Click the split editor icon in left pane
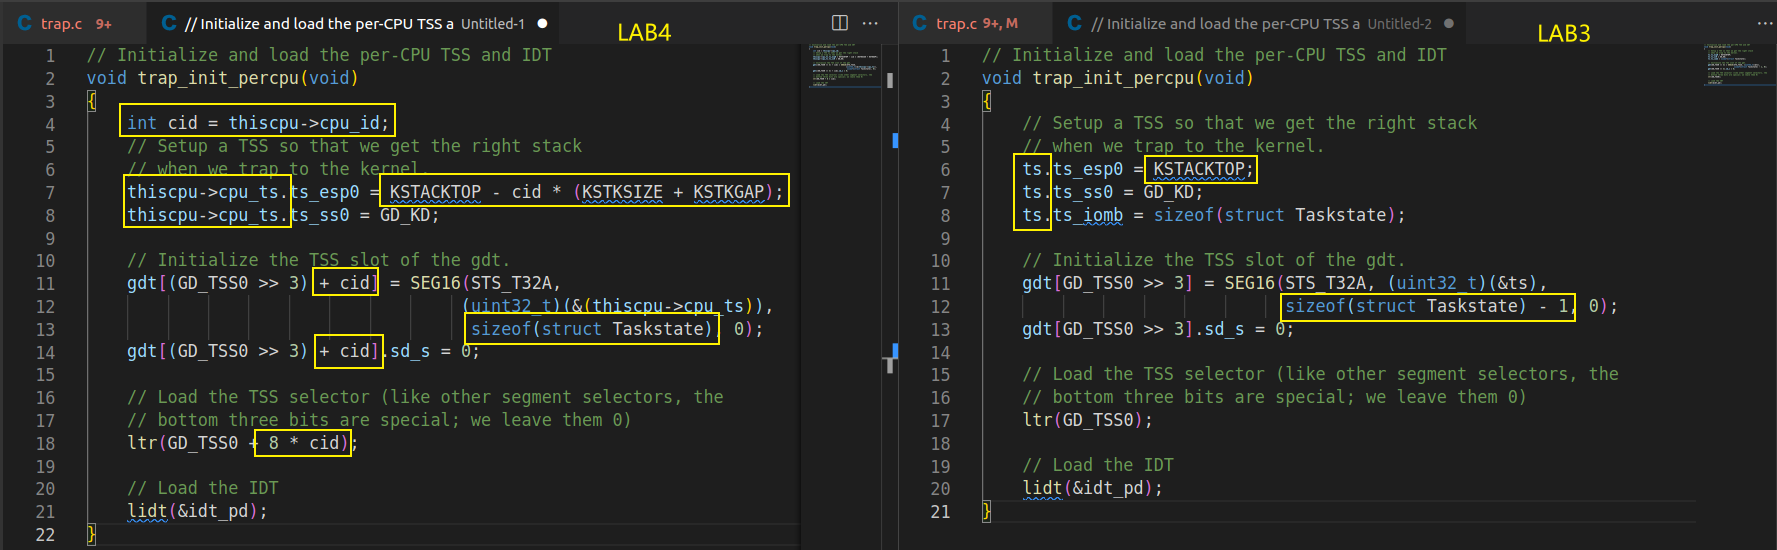Viewport: 1777px width, 550px height. [840, 23]
